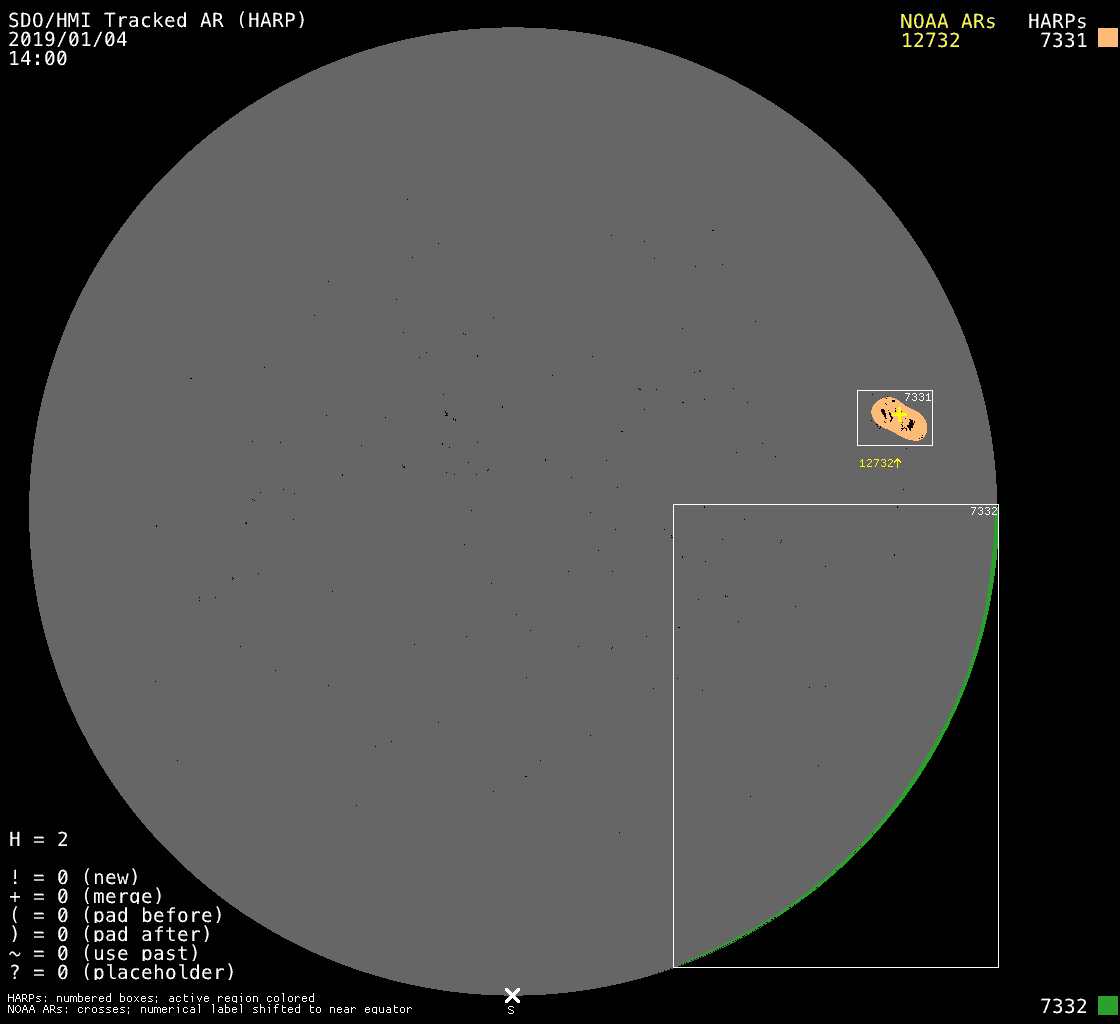Click the 7331 label inside the small HARP box
The image size is (1120, 1024).
tap(918, 397)
